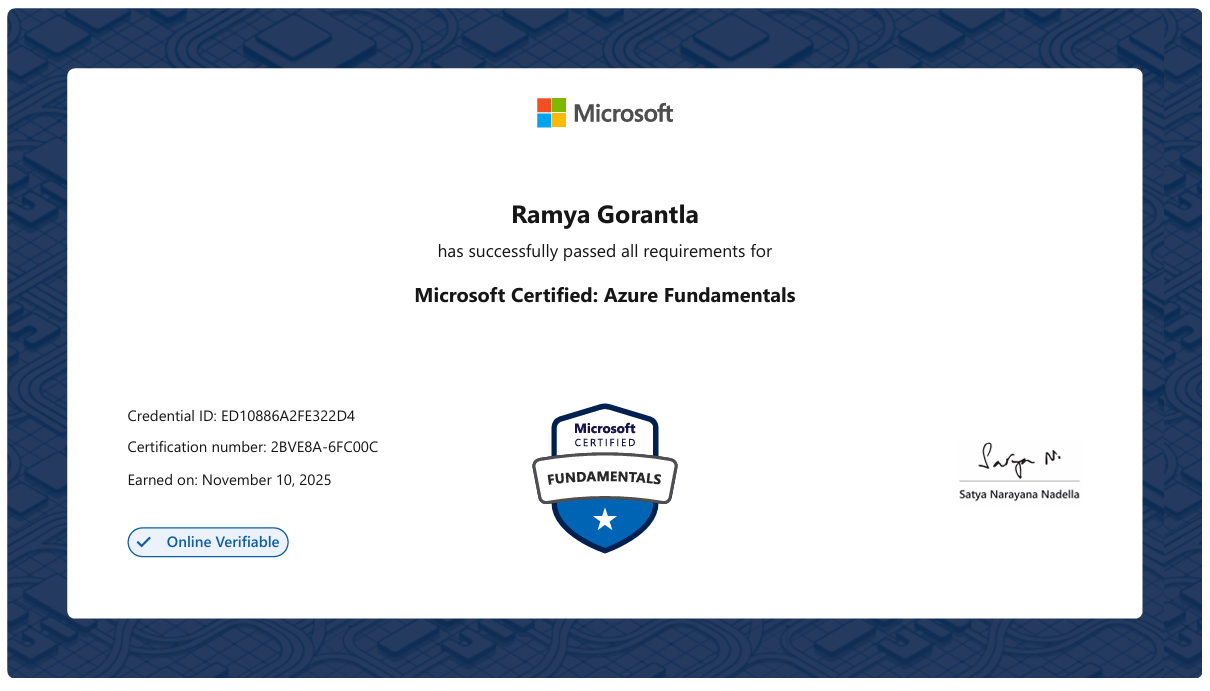Image resolution: width=1210 pixels, height=691 pixels.
Task: Select the name Ramya Gorantla
Action: (605, 214)
